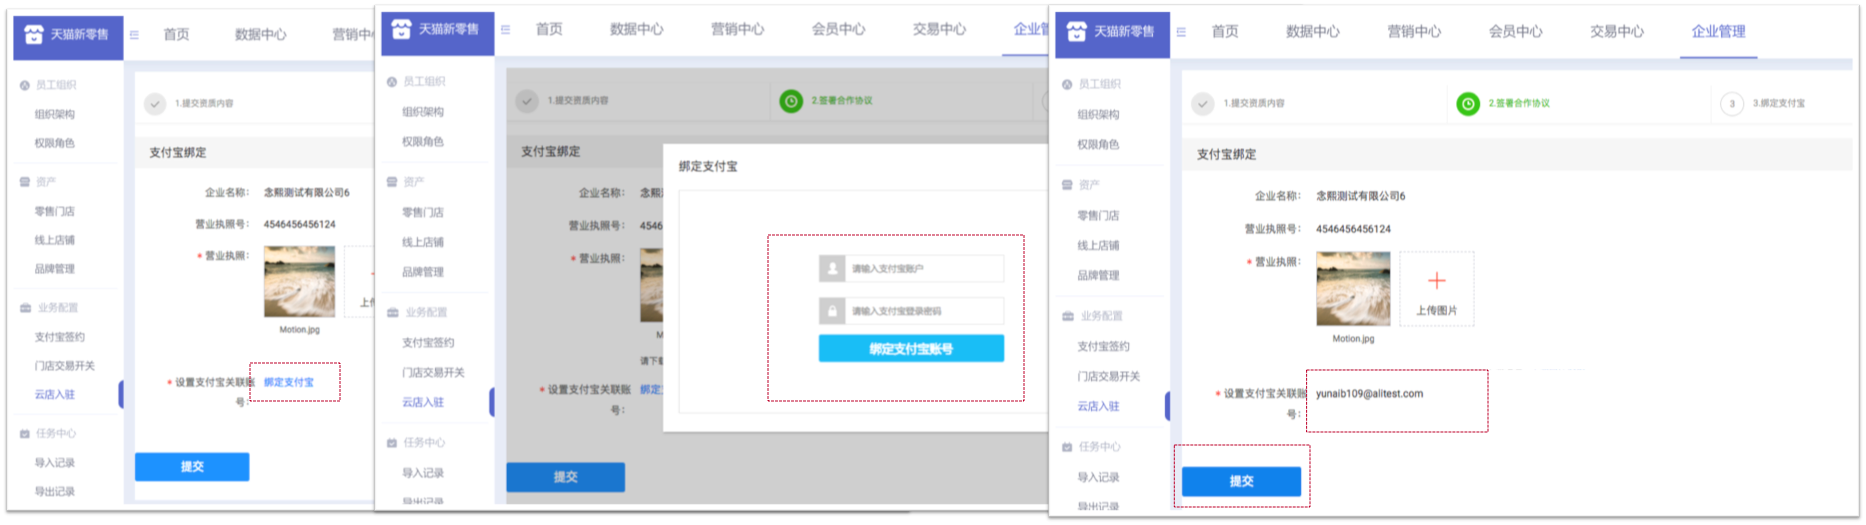Open 线上店铺 in the middle window sidebar
Image resolution: width=1866 pixels, height=525 pixels.
[x=423, y=242]
